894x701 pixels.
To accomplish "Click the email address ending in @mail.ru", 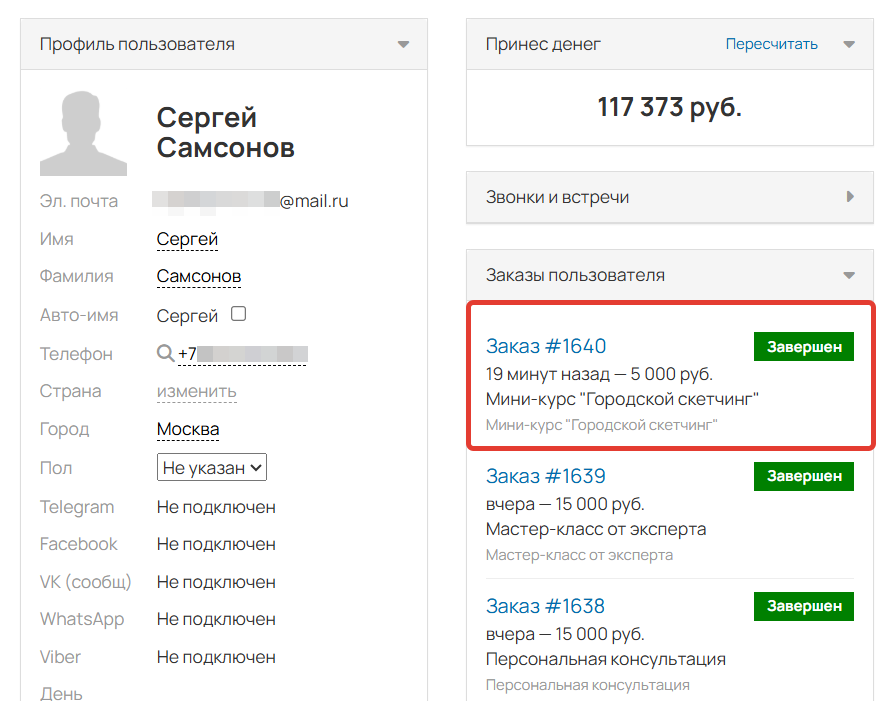I will coord(250,201).
